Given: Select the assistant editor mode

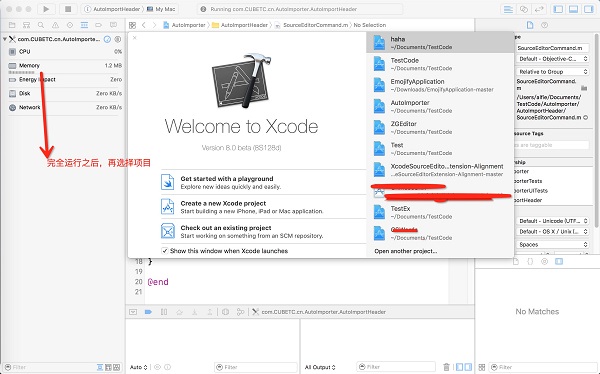Looking at the screenshot, I should pyautogui.click(x=523, y=9).
